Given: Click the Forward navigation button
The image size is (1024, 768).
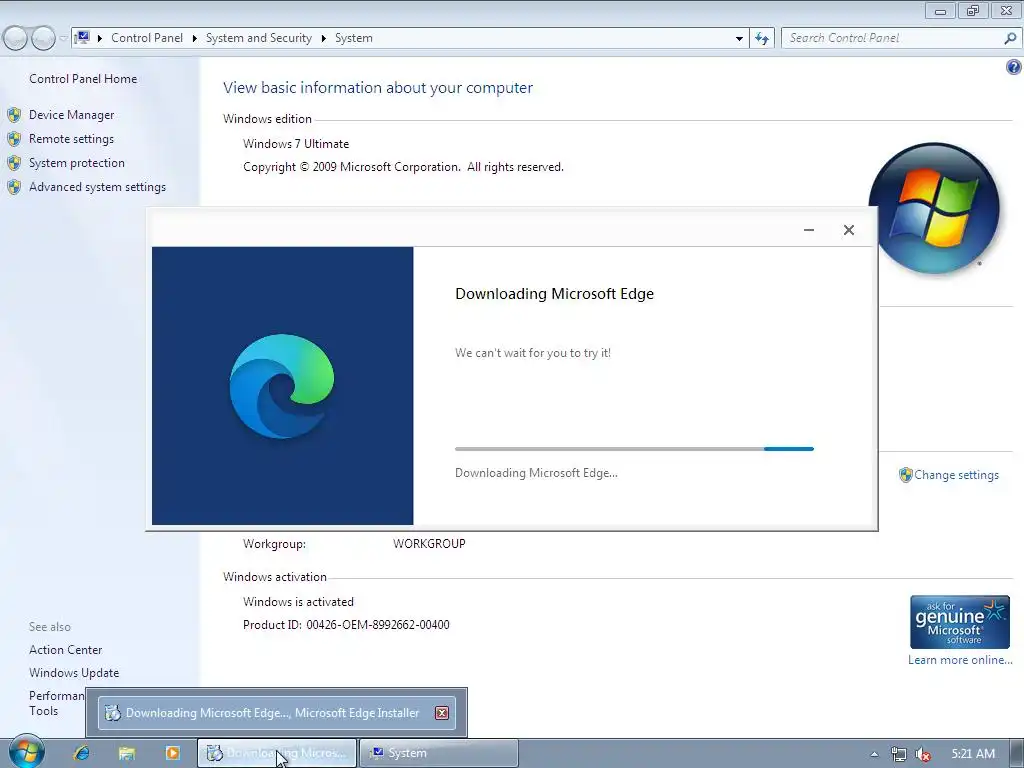Looking at the screenshot, I should point(43,39).
